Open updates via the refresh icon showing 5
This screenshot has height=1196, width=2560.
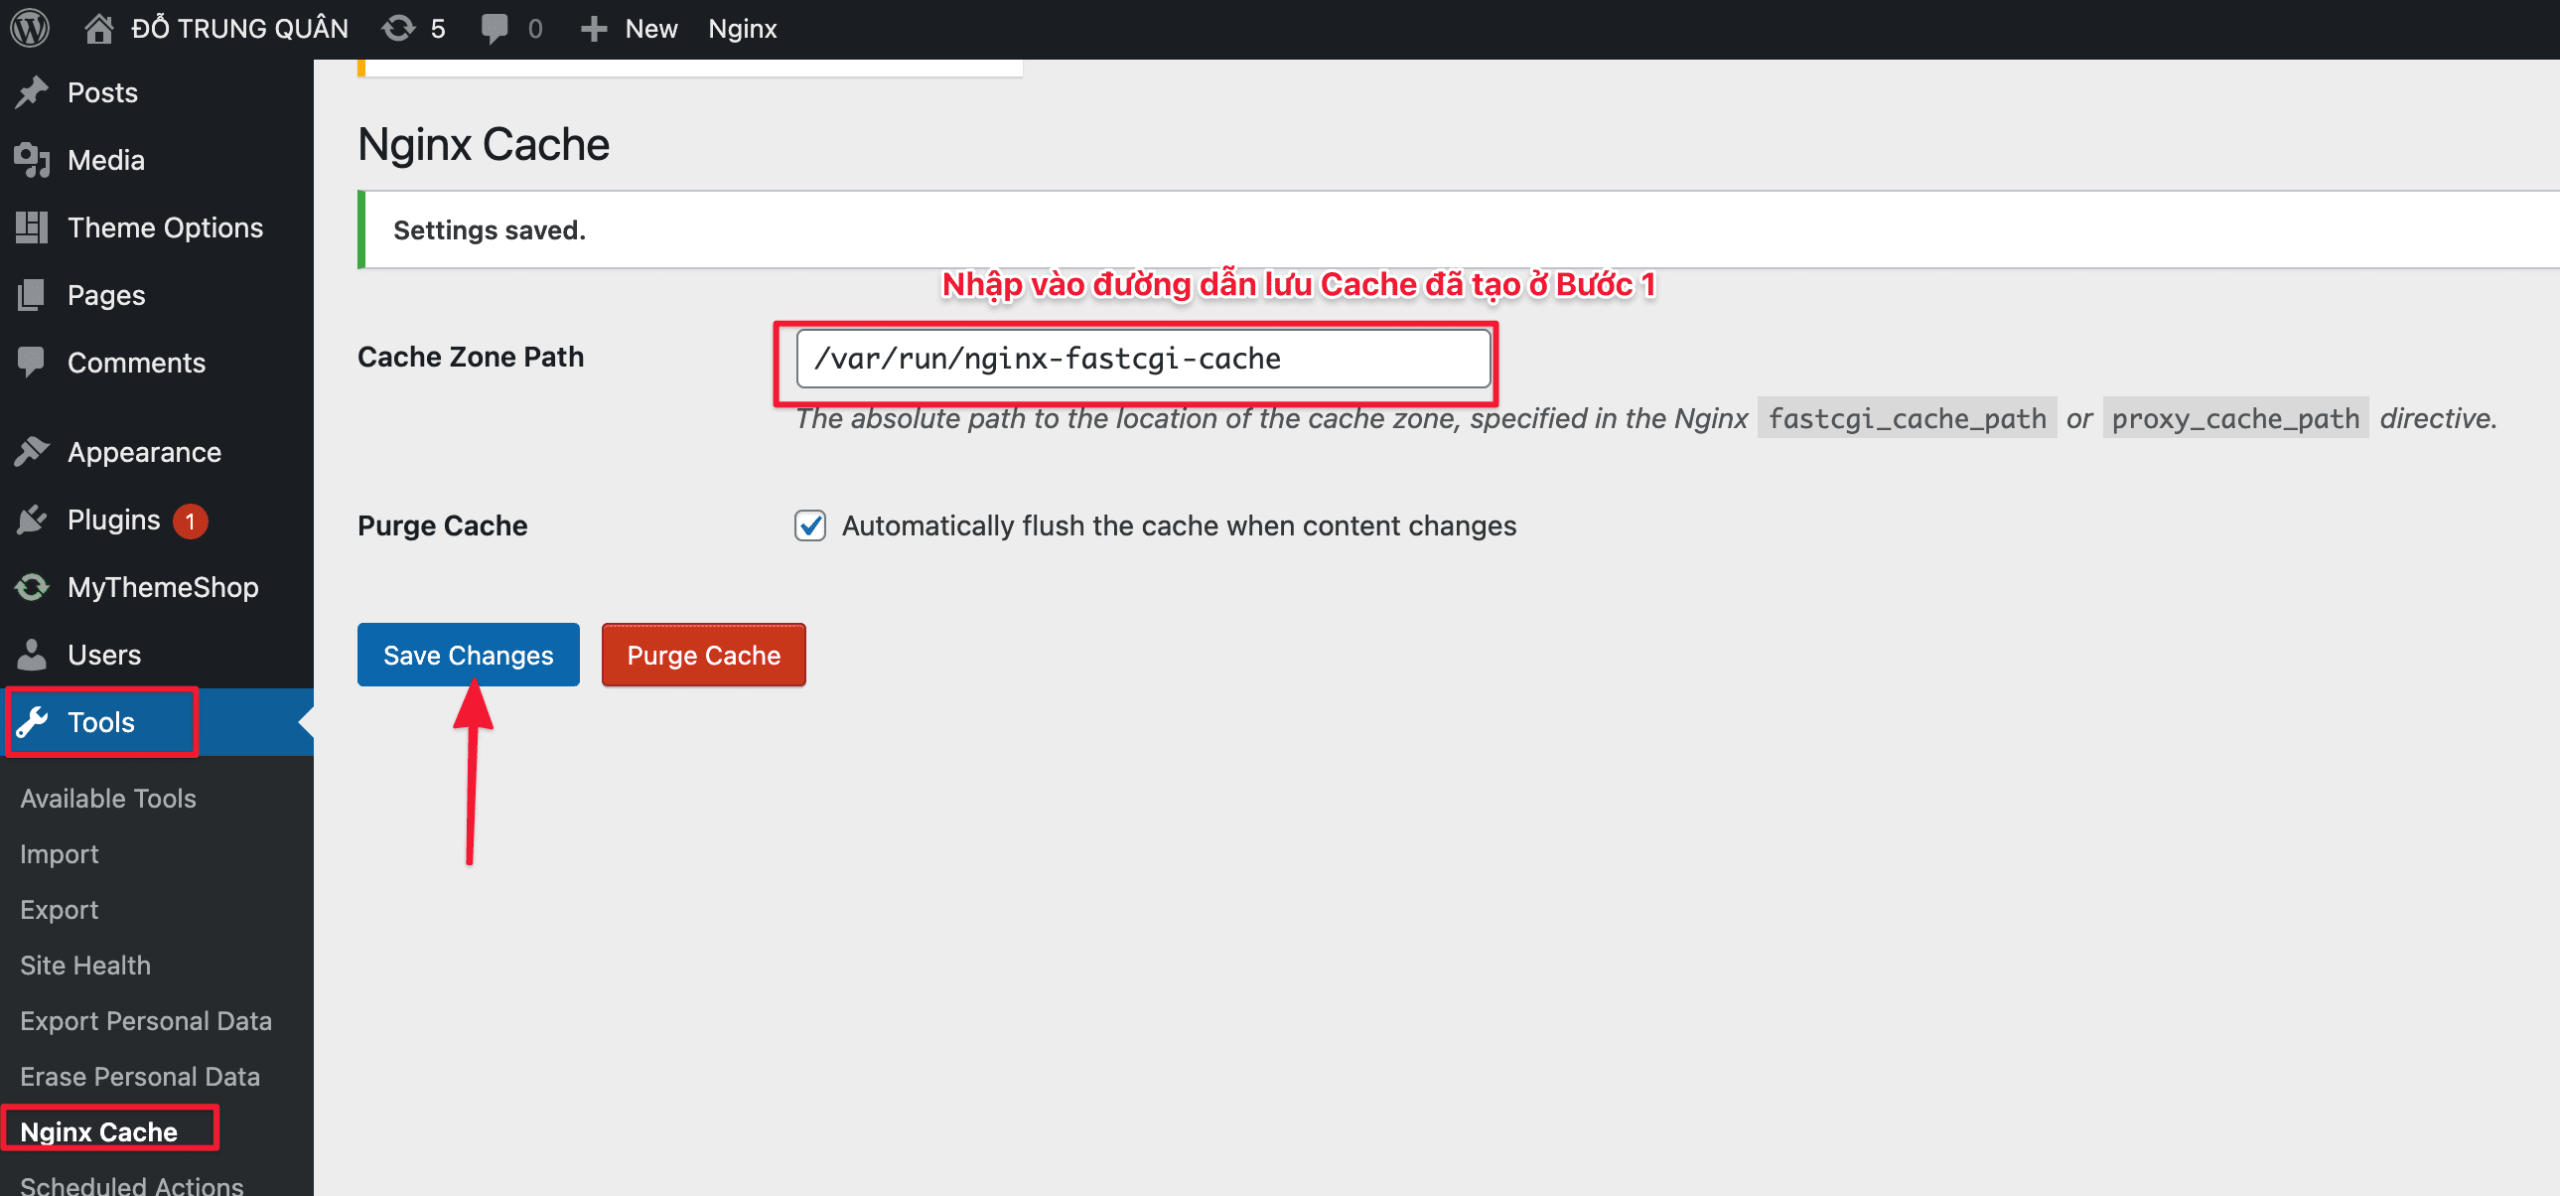(398, 28)
